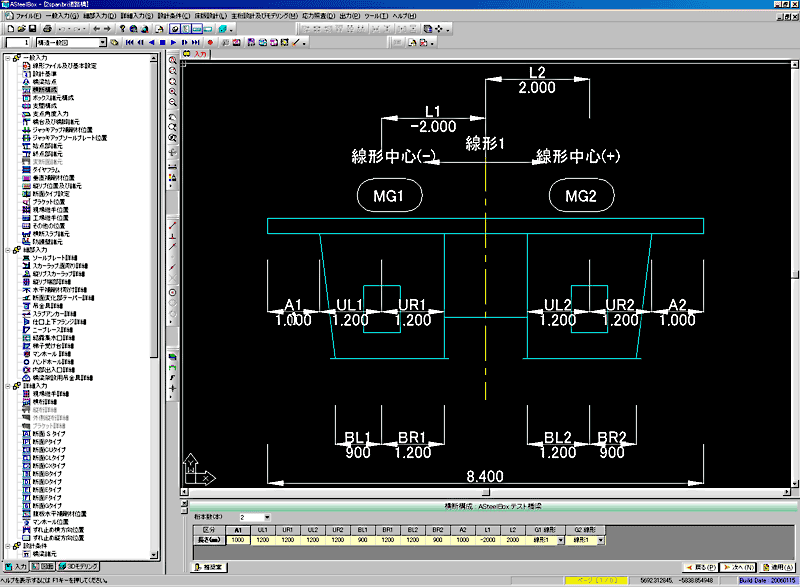
Task: Toggle the fourth view mode button
Action: click(x=208, y=29)
